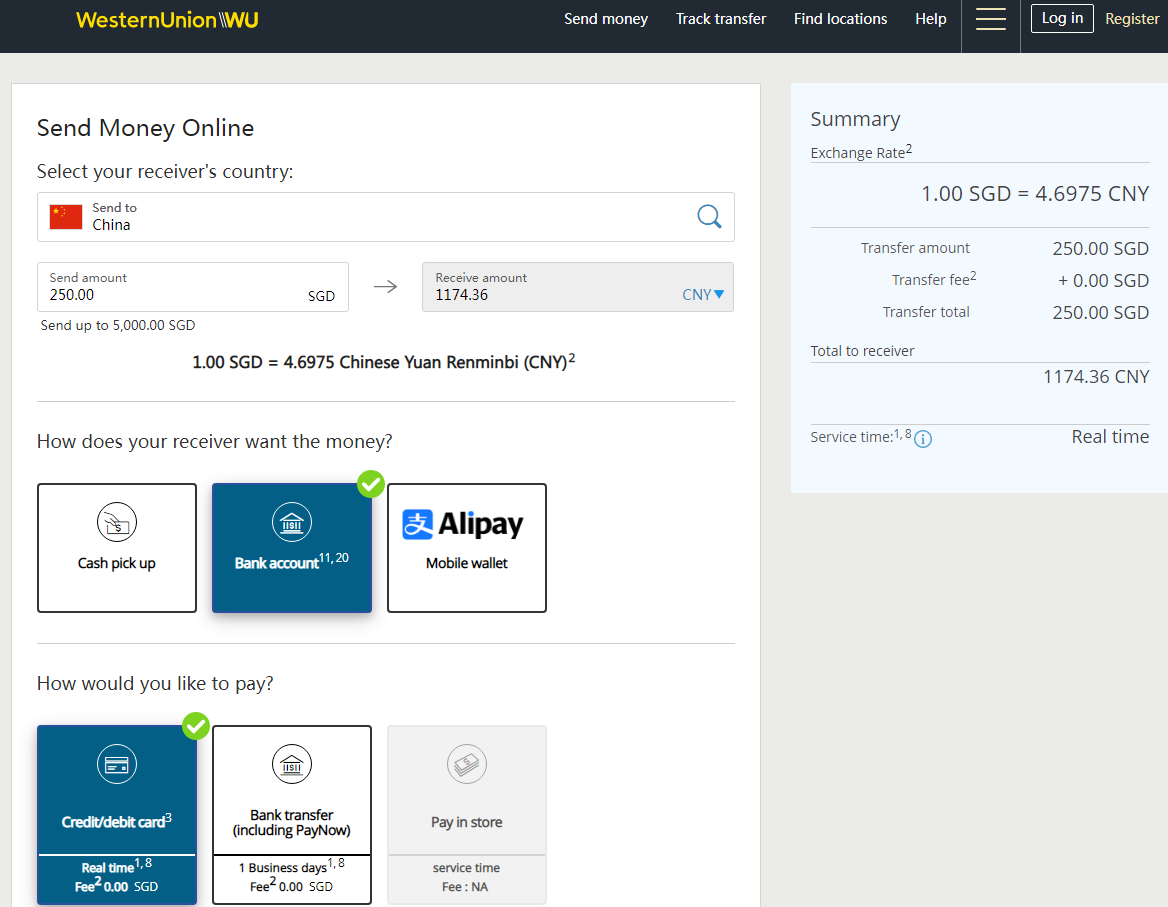Click the search magnifier in country field
1168x907 pixels.
tap(709, 217)
